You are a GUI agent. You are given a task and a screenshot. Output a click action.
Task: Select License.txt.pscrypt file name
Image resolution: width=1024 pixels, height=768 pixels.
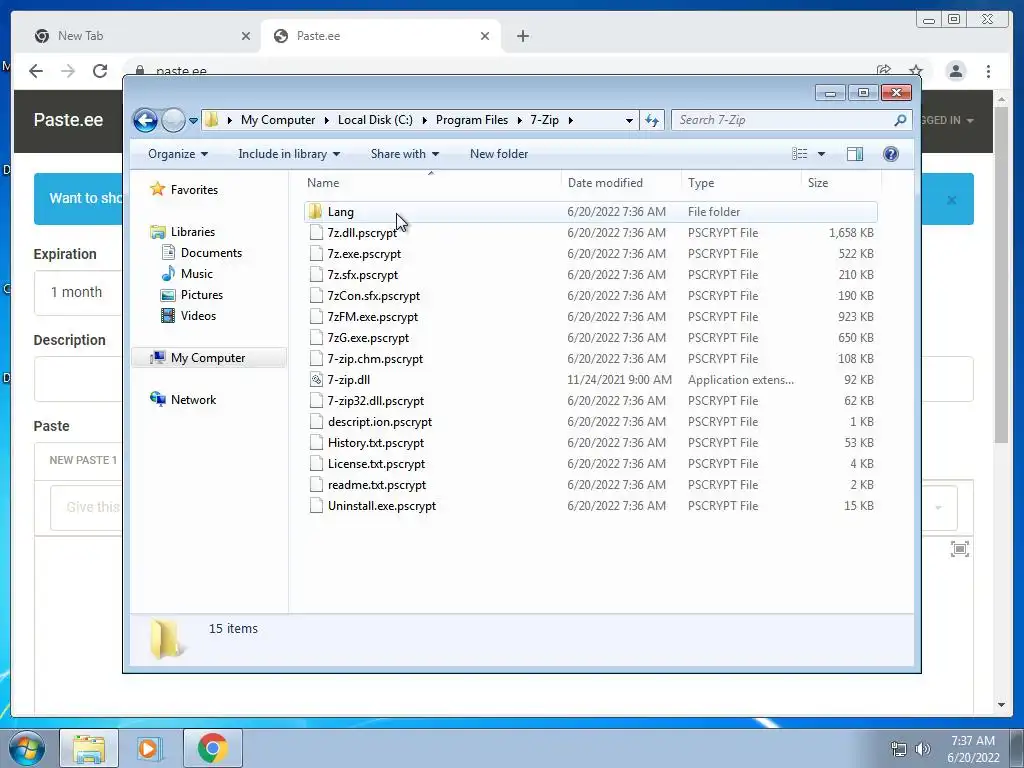tap(376, 464)
